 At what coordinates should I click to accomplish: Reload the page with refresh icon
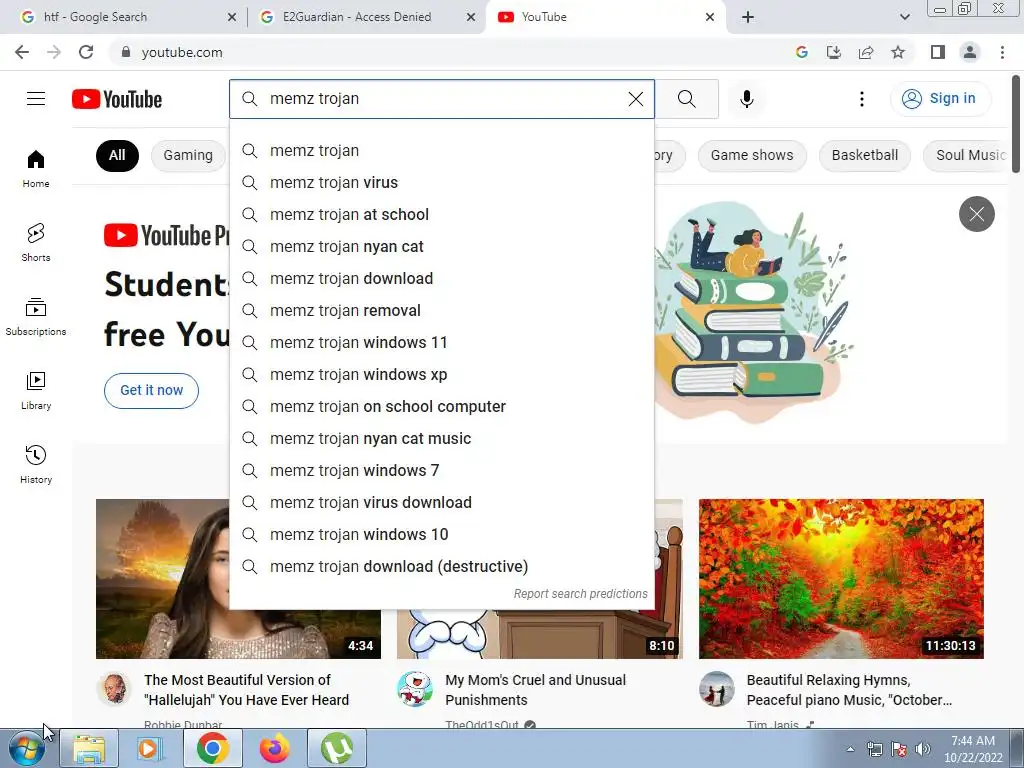click(x=86, y=52)
